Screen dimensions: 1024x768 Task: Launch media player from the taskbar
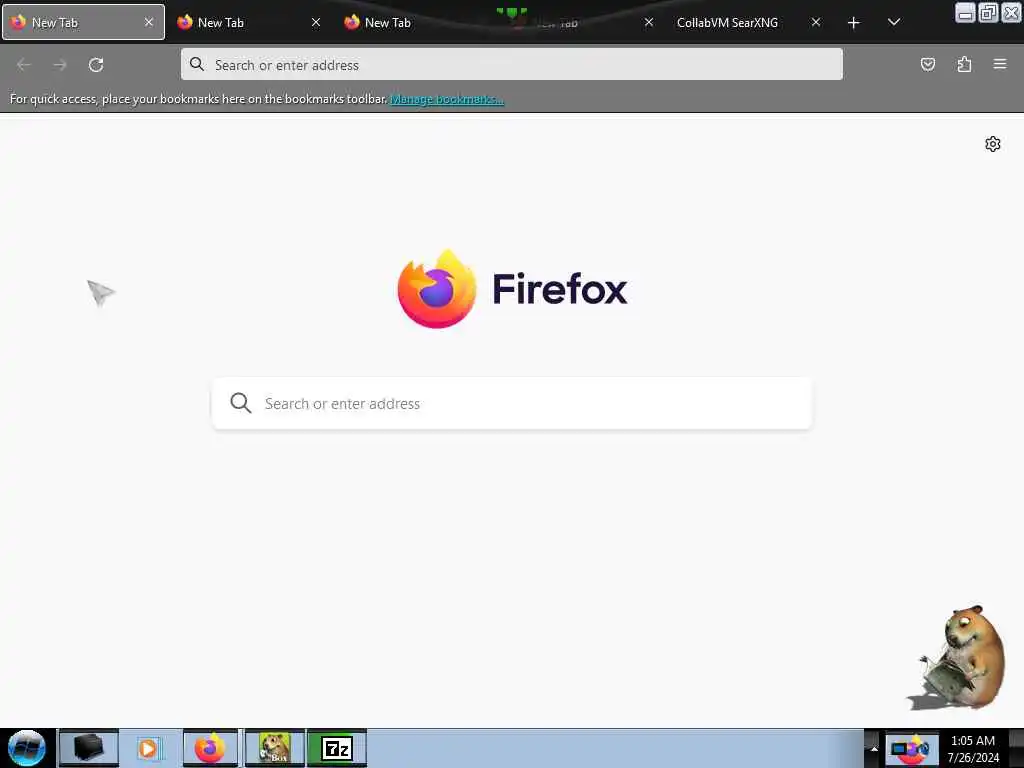(x=148, y=748)
